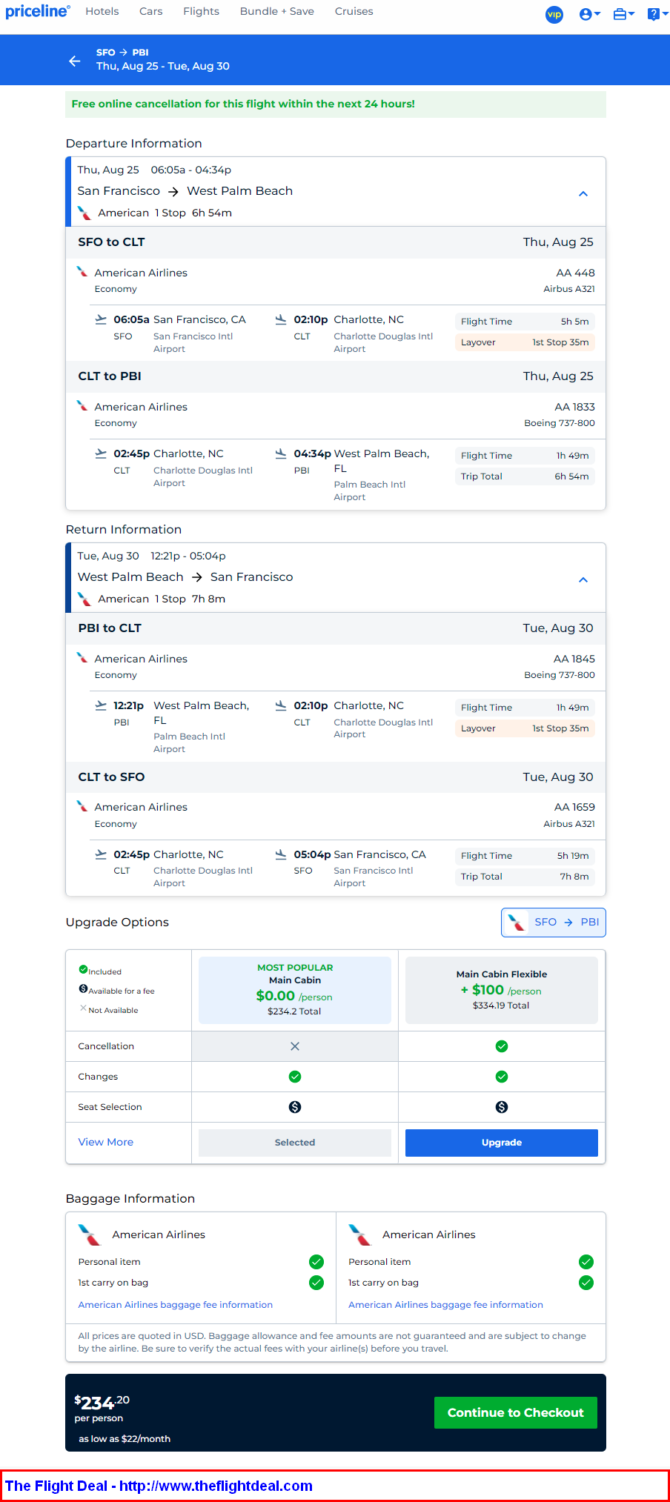Open the Cruises tab
This screenshot has height=1502, width=670.
354,12
